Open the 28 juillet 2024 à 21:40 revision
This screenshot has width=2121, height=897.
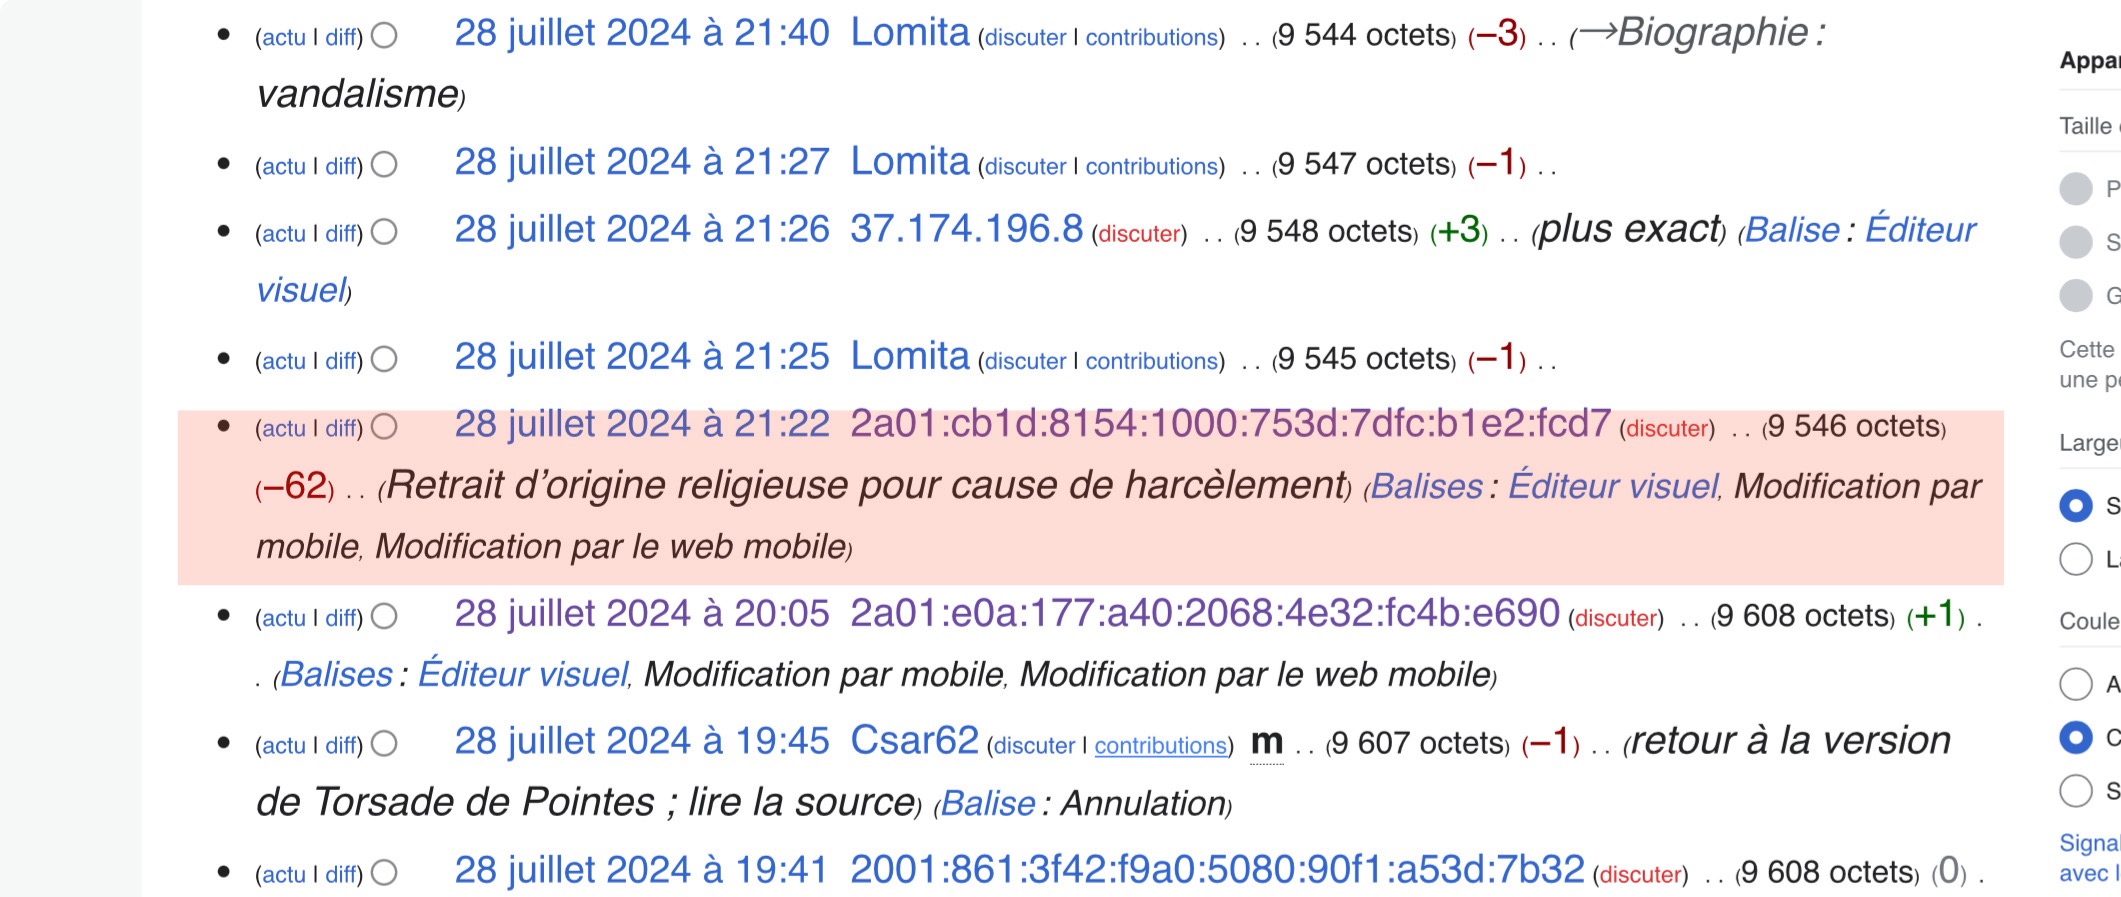[x=641, y=33]
